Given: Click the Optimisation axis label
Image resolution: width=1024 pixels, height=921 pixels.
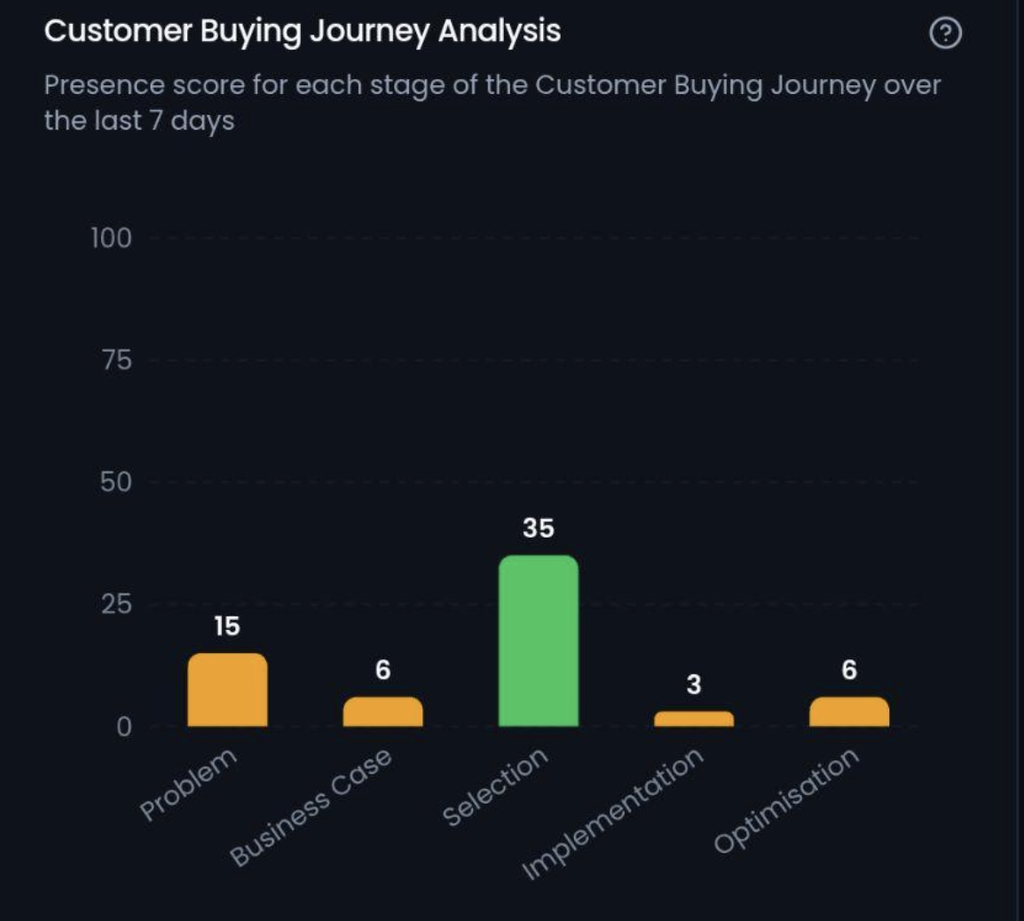Looking at the screenshot, I should click(x=786, y=800).
